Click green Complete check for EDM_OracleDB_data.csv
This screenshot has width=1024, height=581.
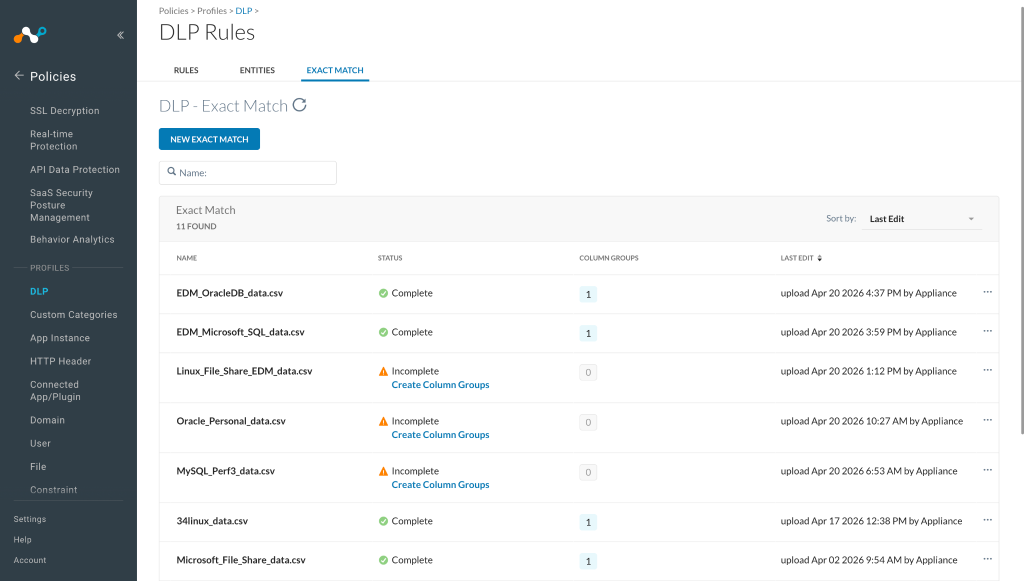point(383,293)
